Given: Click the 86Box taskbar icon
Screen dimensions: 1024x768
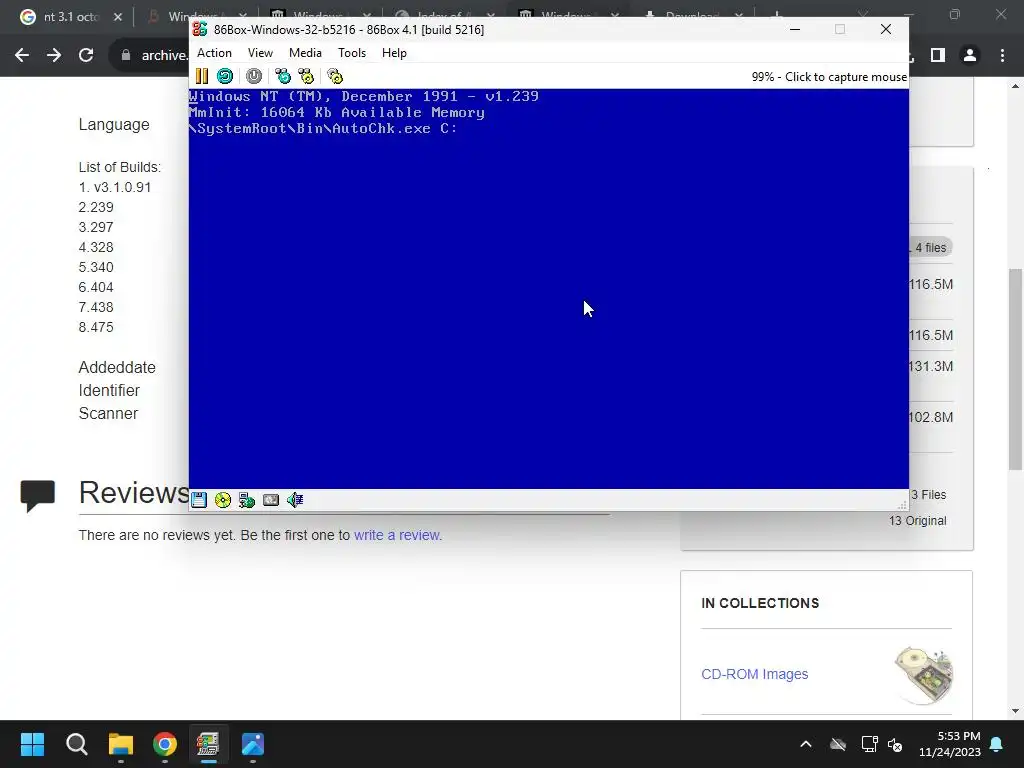Looking at the screenshot, I should (x=208, y=744).
